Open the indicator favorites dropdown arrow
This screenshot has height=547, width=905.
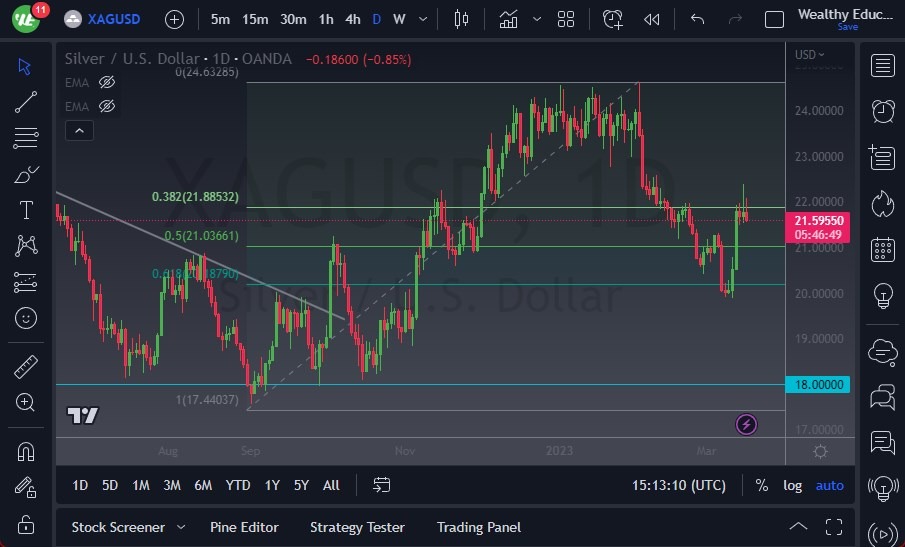click(537, 19)
